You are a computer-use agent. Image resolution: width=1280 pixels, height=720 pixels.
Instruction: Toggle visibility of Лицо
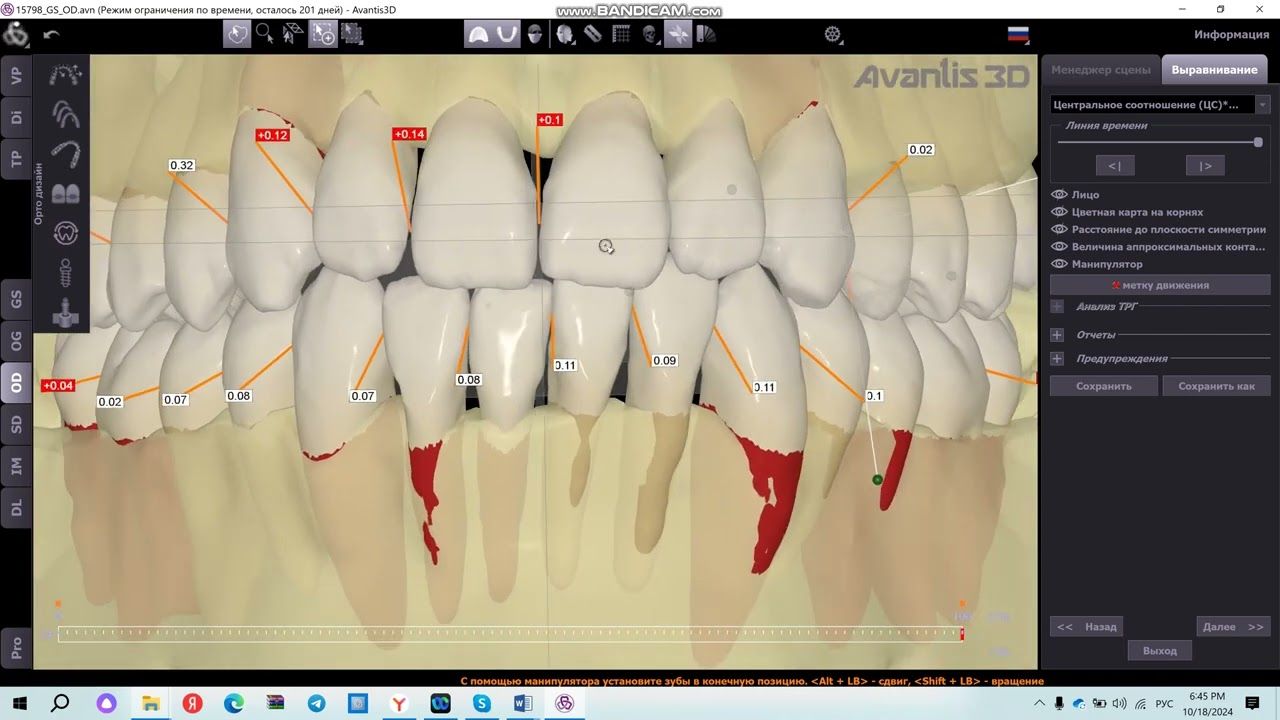click(x=1059, y=195)
